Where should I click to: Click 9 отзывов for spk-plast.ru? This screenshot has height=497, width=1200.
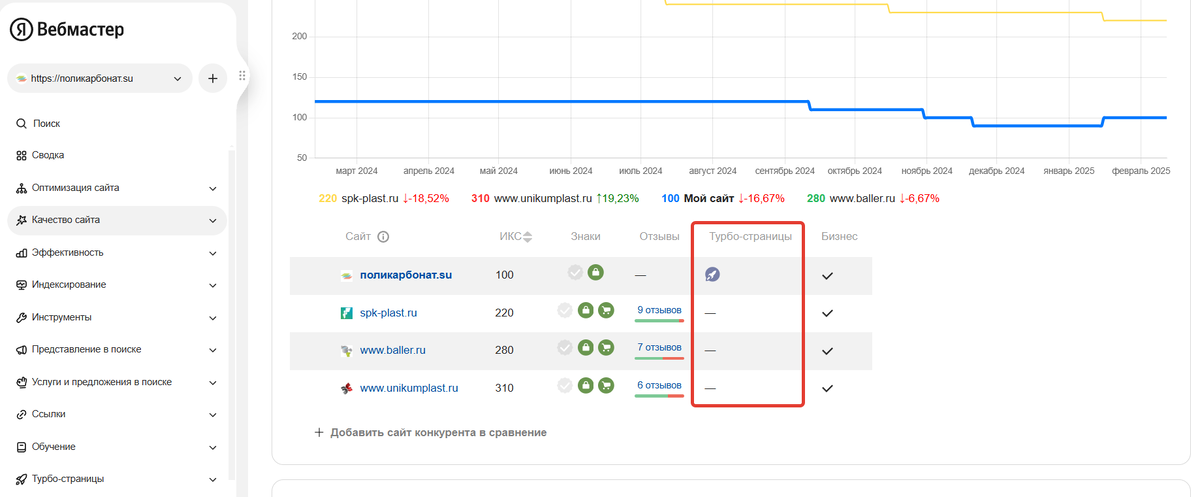click(659, 310)
